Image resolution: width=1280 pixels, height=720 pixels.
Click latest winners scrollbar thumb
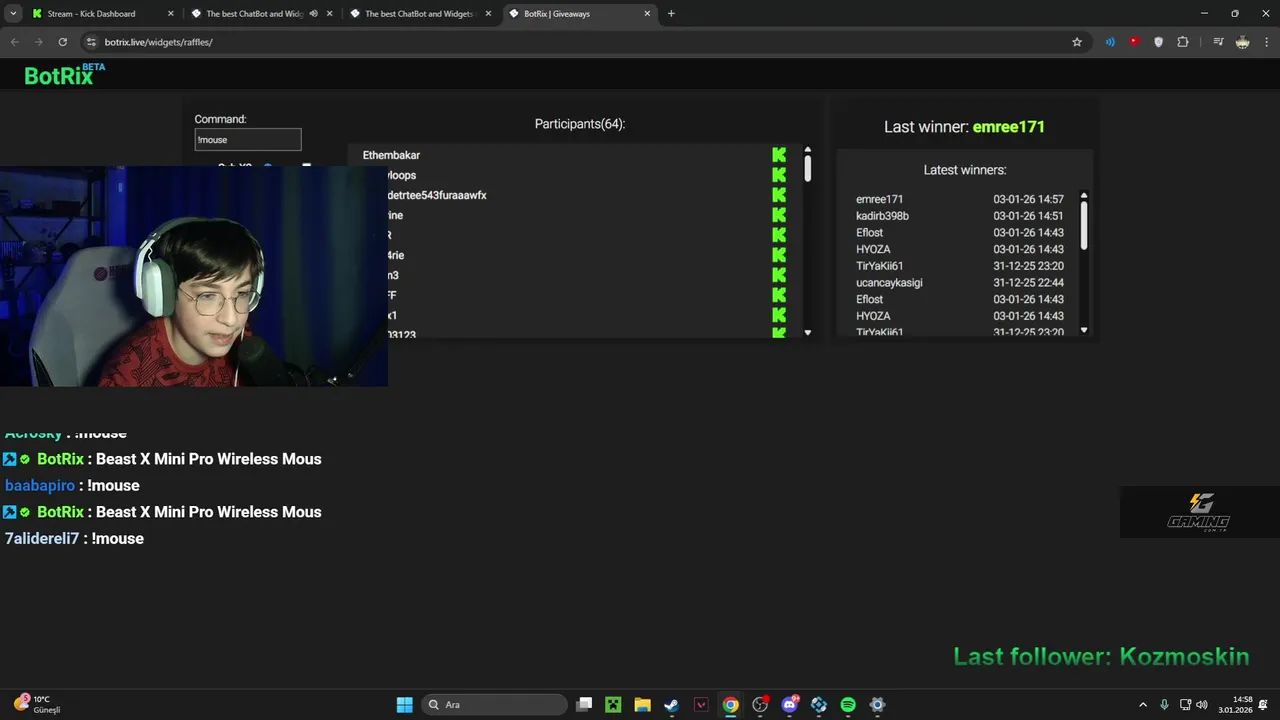1083,225
